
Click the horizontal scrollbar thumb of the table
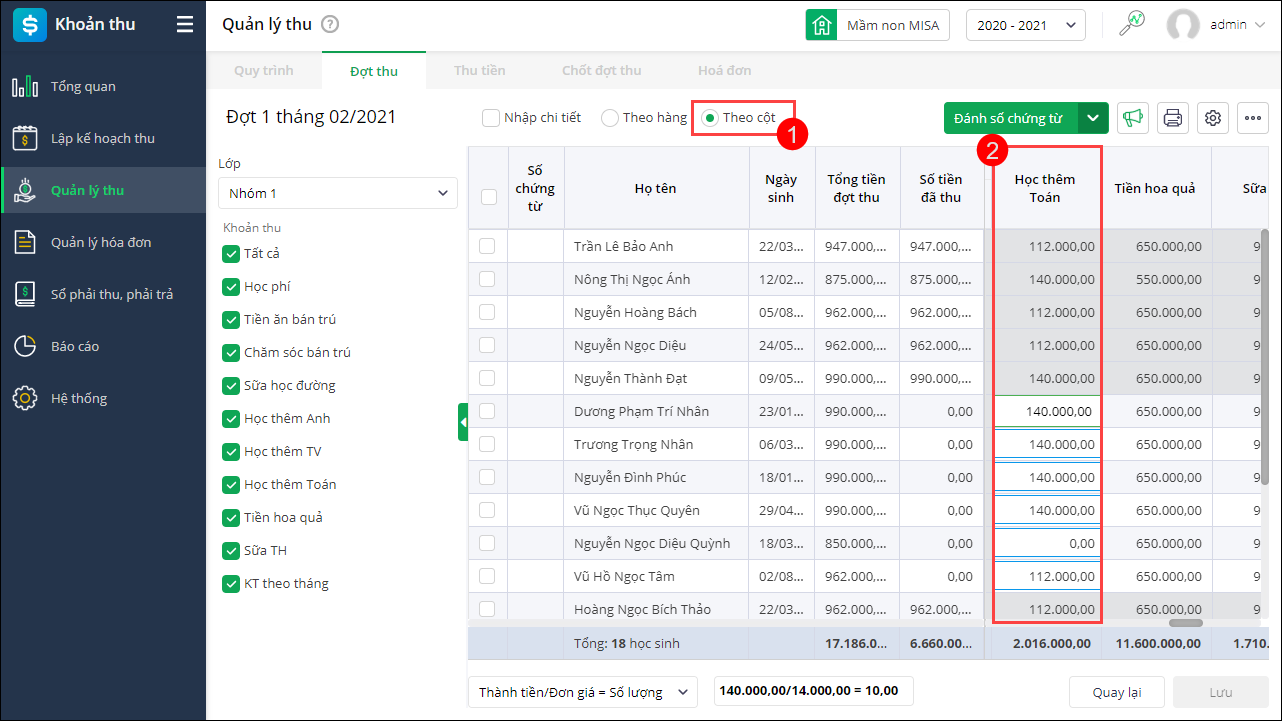tap(1185, 623)
